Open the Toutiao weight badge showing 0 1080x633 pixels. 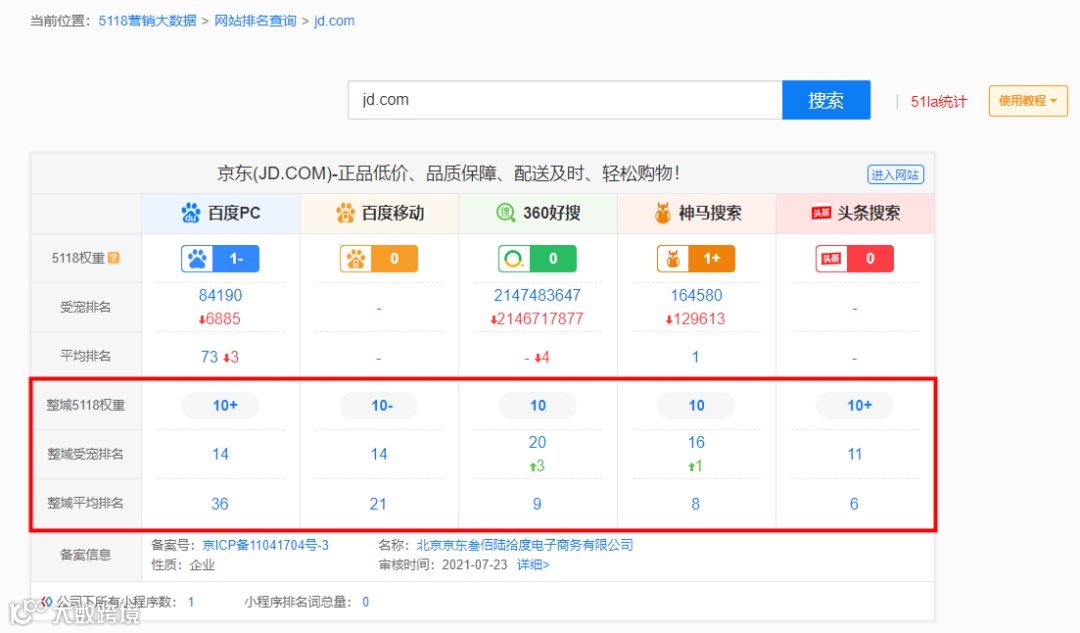854,258
